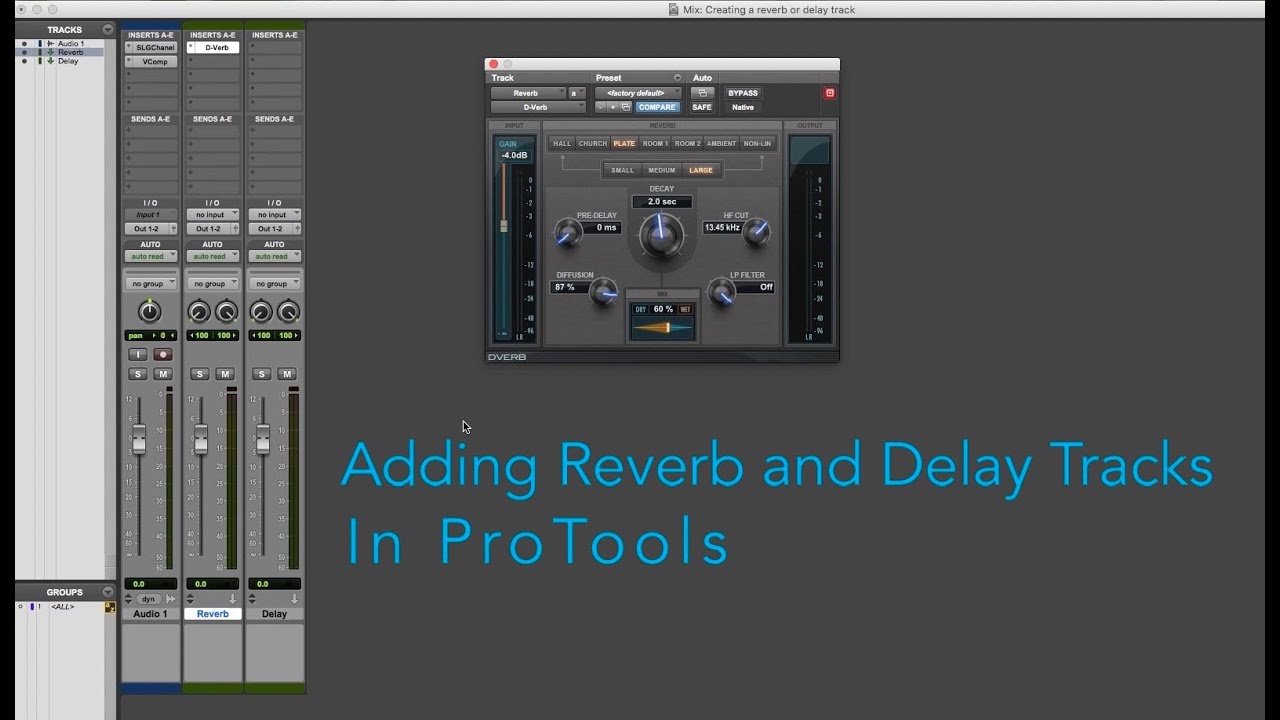Image resolution: width=1280 pixels, height=720 pixels.
Task: Click the Reverb volume fader
Action: pyautogui.click(x=201, y=437)
